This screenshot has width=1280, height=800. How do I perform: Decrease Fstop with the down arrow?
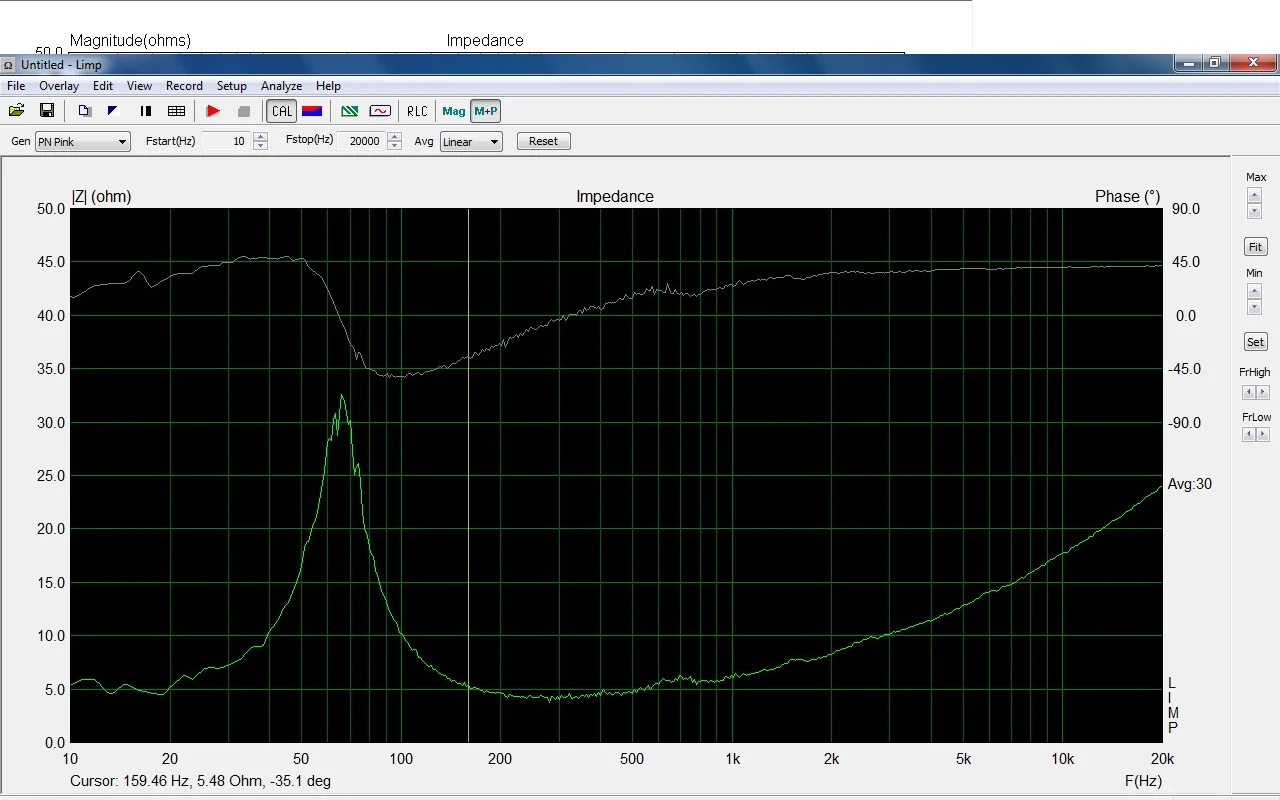coord(395,146)
